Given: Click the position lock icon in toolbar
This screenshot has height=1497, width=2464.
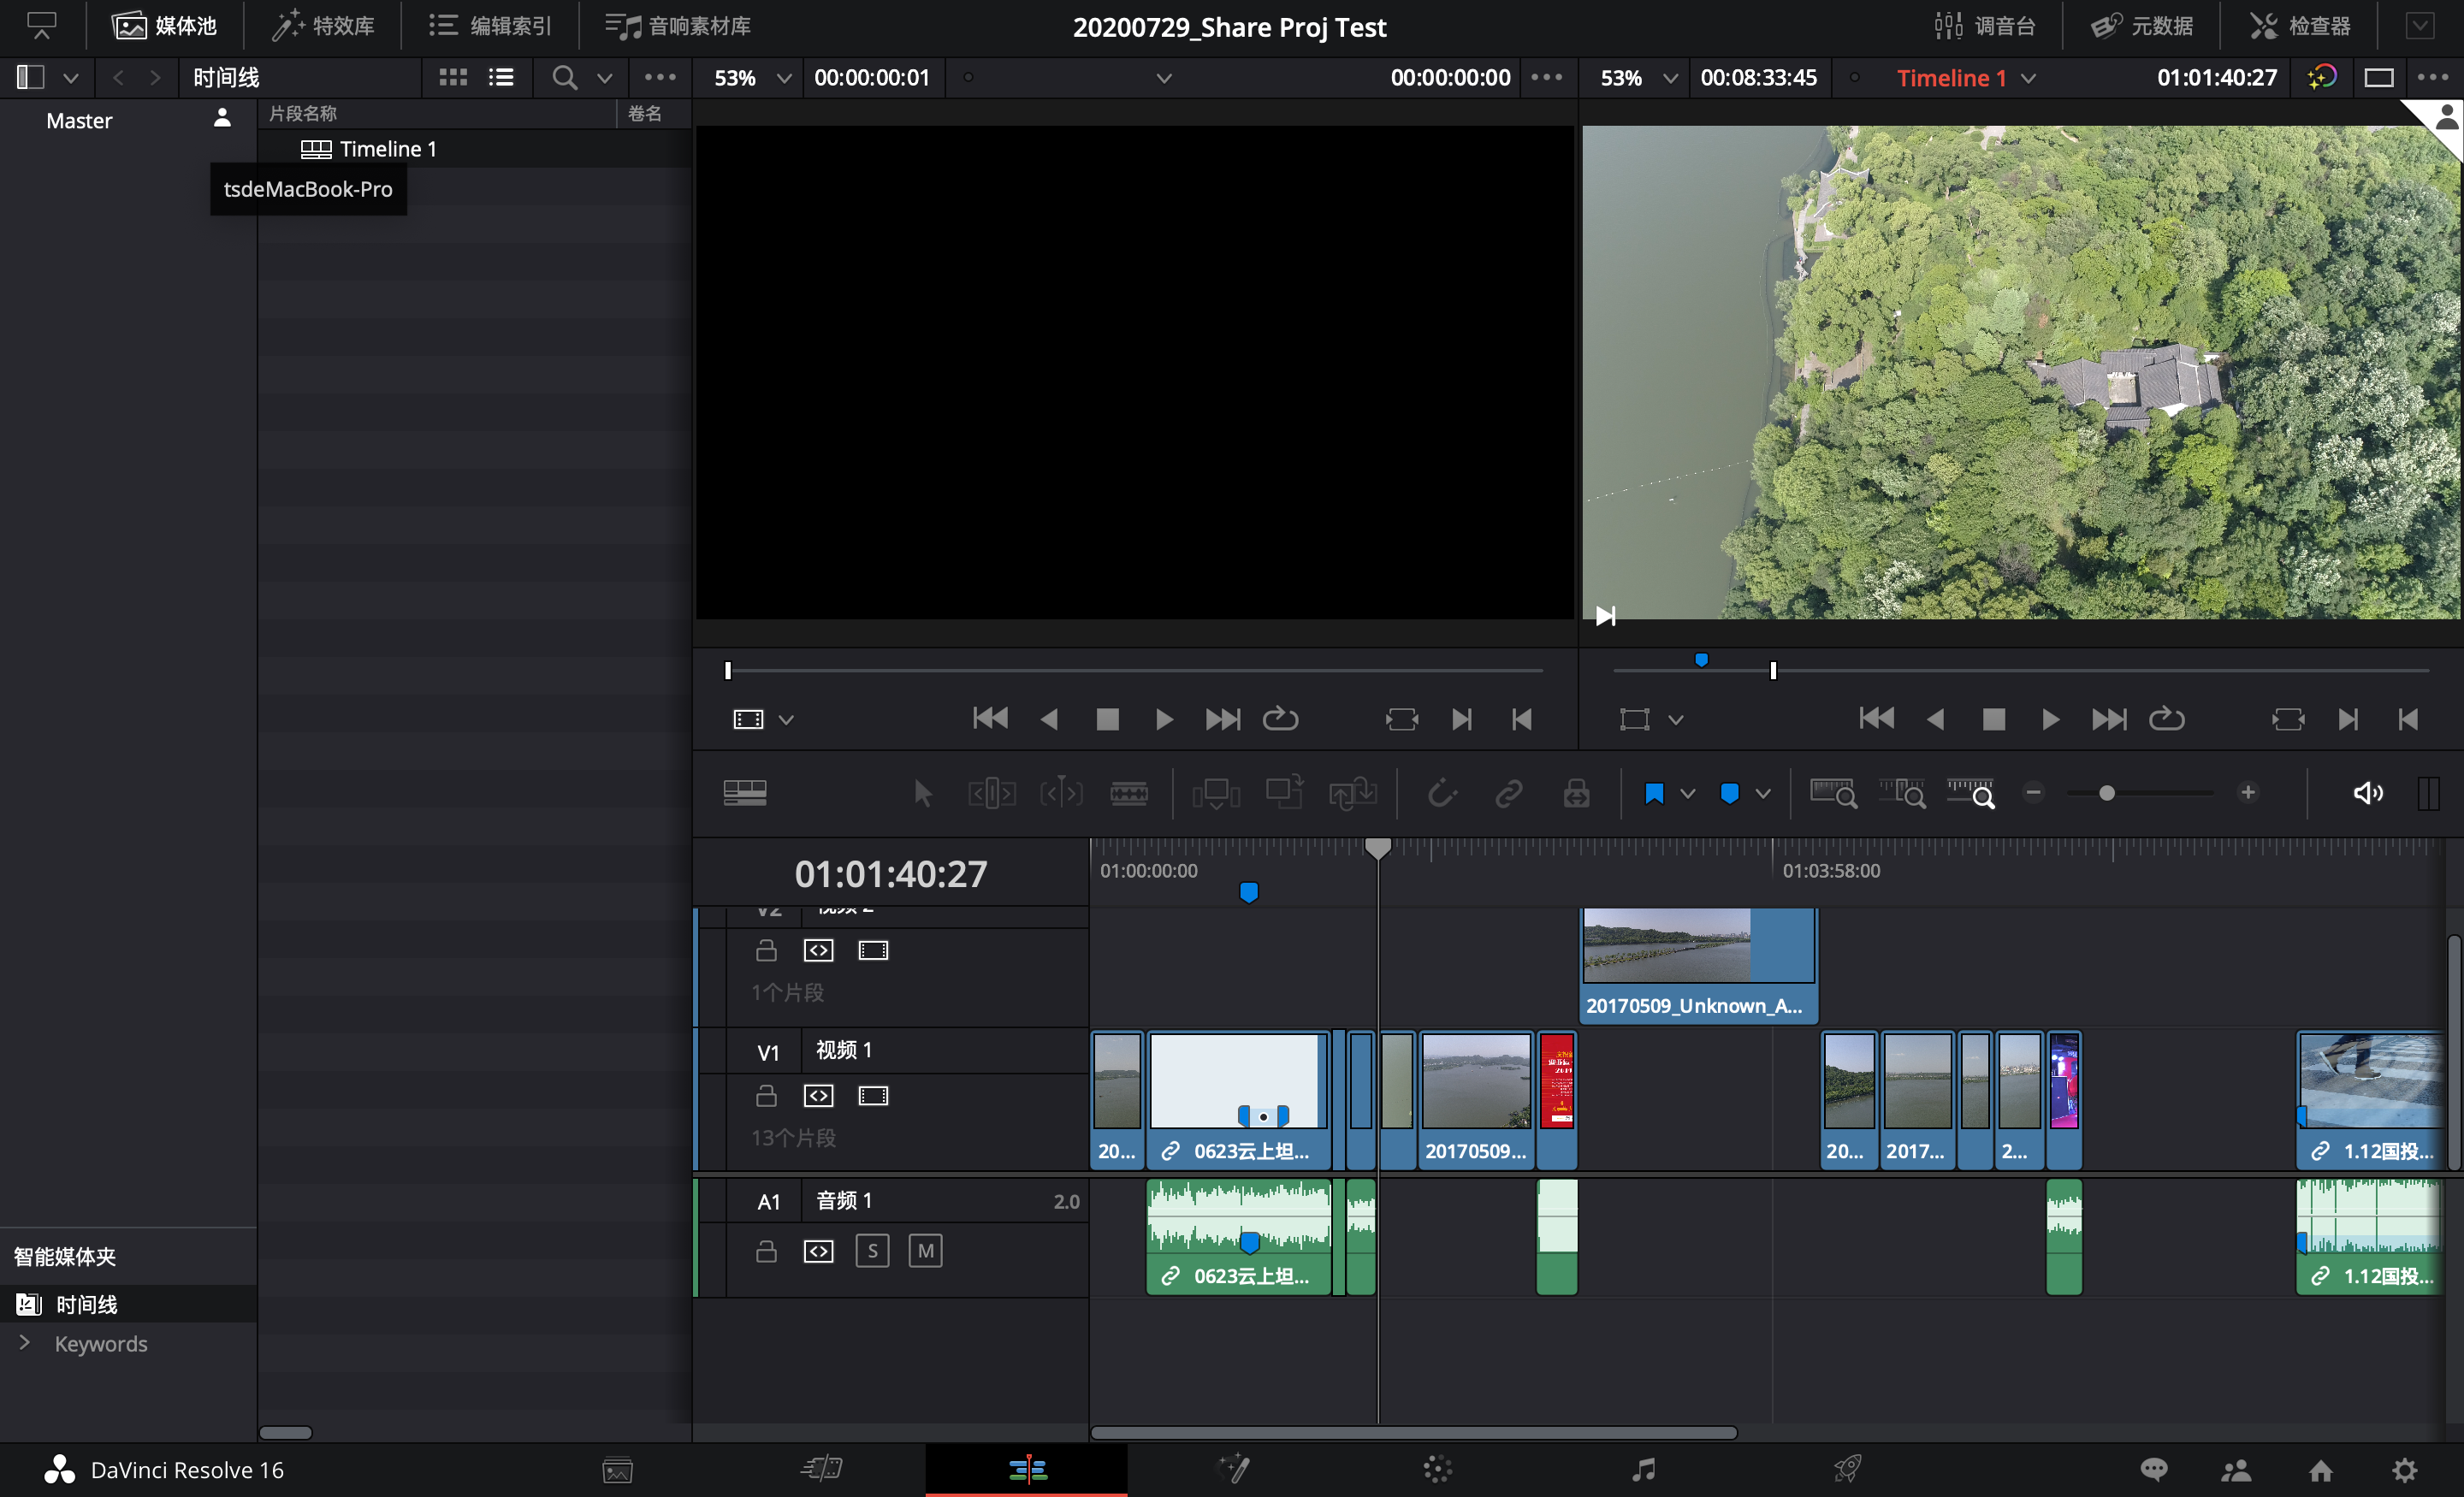Looking at the screenshot, I should 1576,793.
